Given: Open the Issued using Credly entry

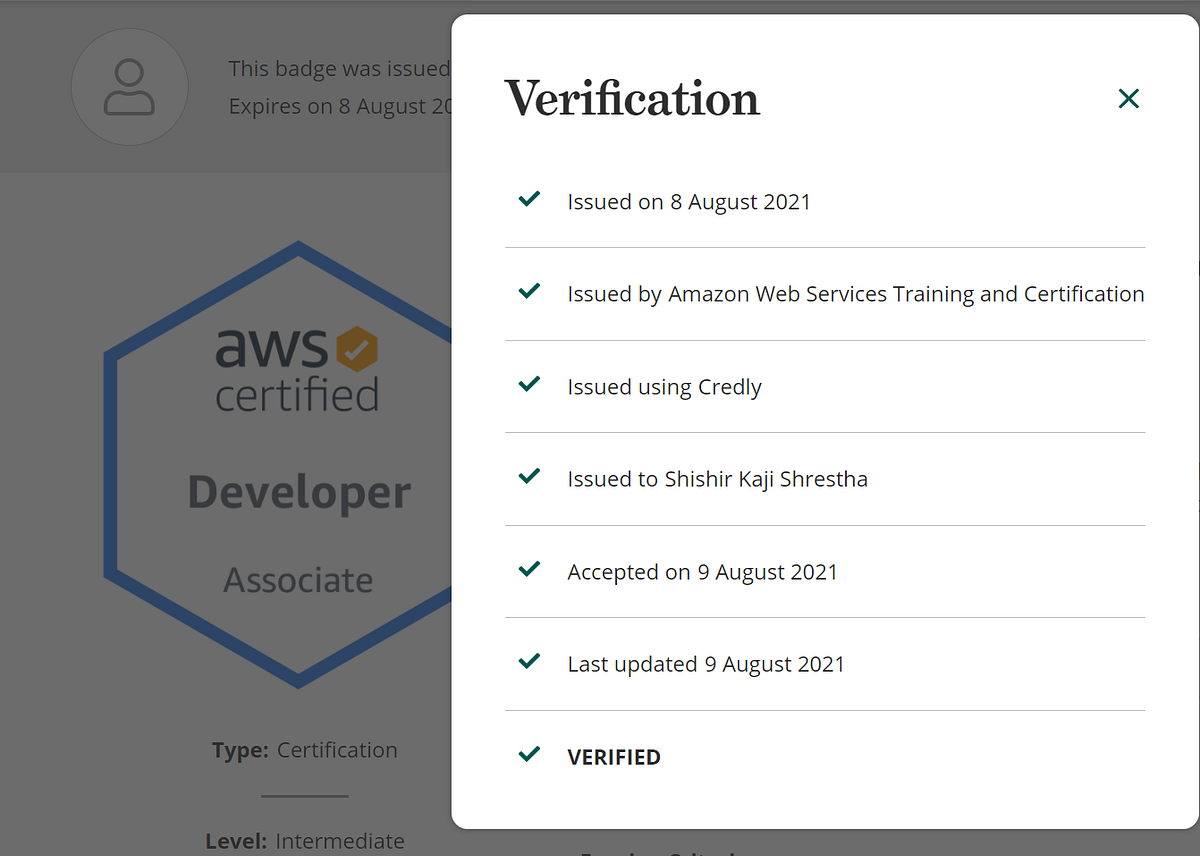Looking at the screenshot, I should pyautogui.click(x=664, y=386).
